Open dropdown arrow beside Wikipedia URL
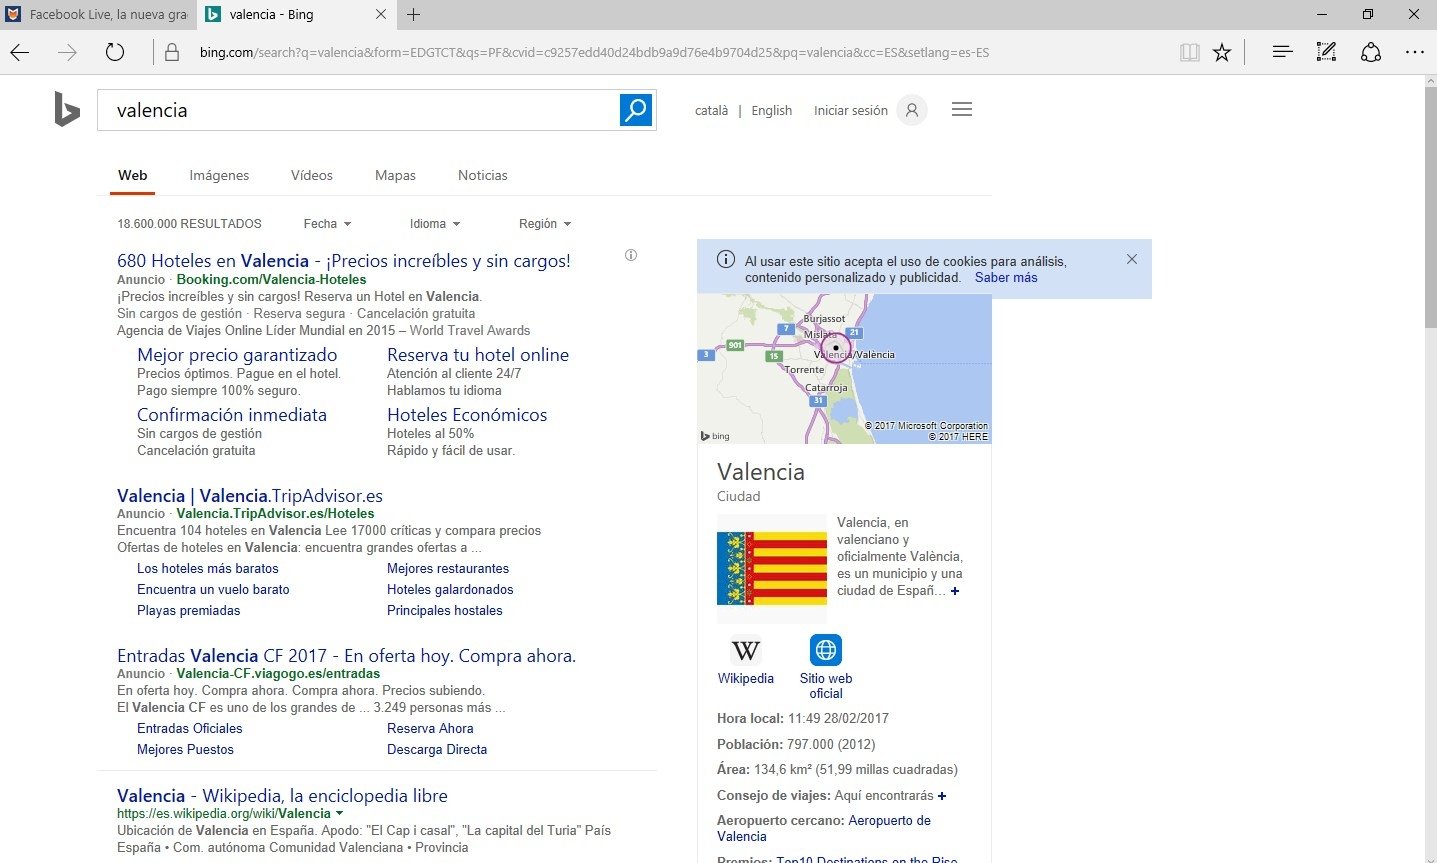 (x=340, y=814)
